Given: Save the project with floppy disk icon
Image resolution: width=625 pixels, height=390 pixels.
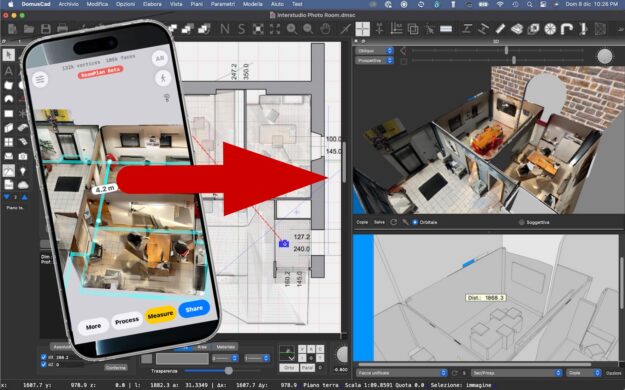Looking at the screenshot, I should (x=45, y=29).
